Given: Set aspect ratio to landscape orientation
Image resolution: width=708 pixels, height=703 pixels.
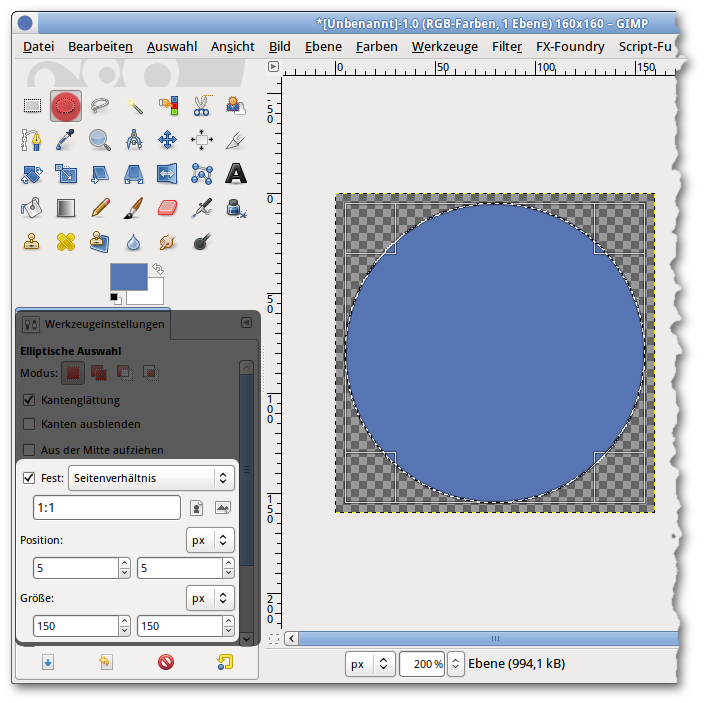Looking at the screenshot, I should [223, 508].
